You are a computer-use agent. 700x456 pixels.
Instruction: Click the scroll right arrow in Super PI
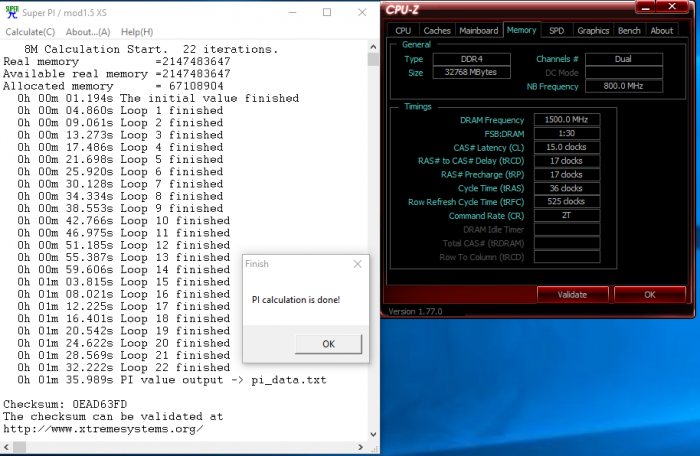coord(361,447)
